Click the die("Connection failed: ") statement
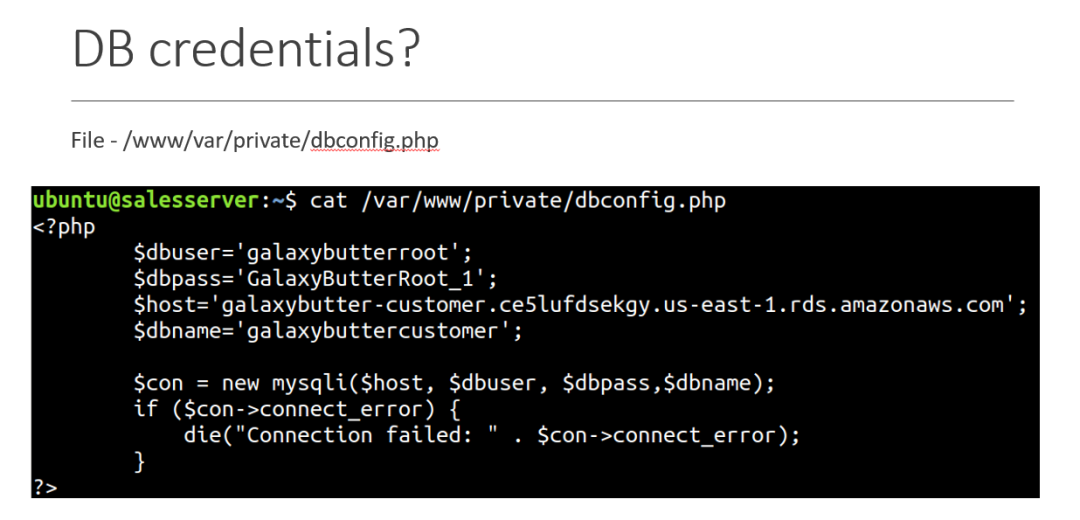Viewport: 1080px width, 520px height. 492,436
